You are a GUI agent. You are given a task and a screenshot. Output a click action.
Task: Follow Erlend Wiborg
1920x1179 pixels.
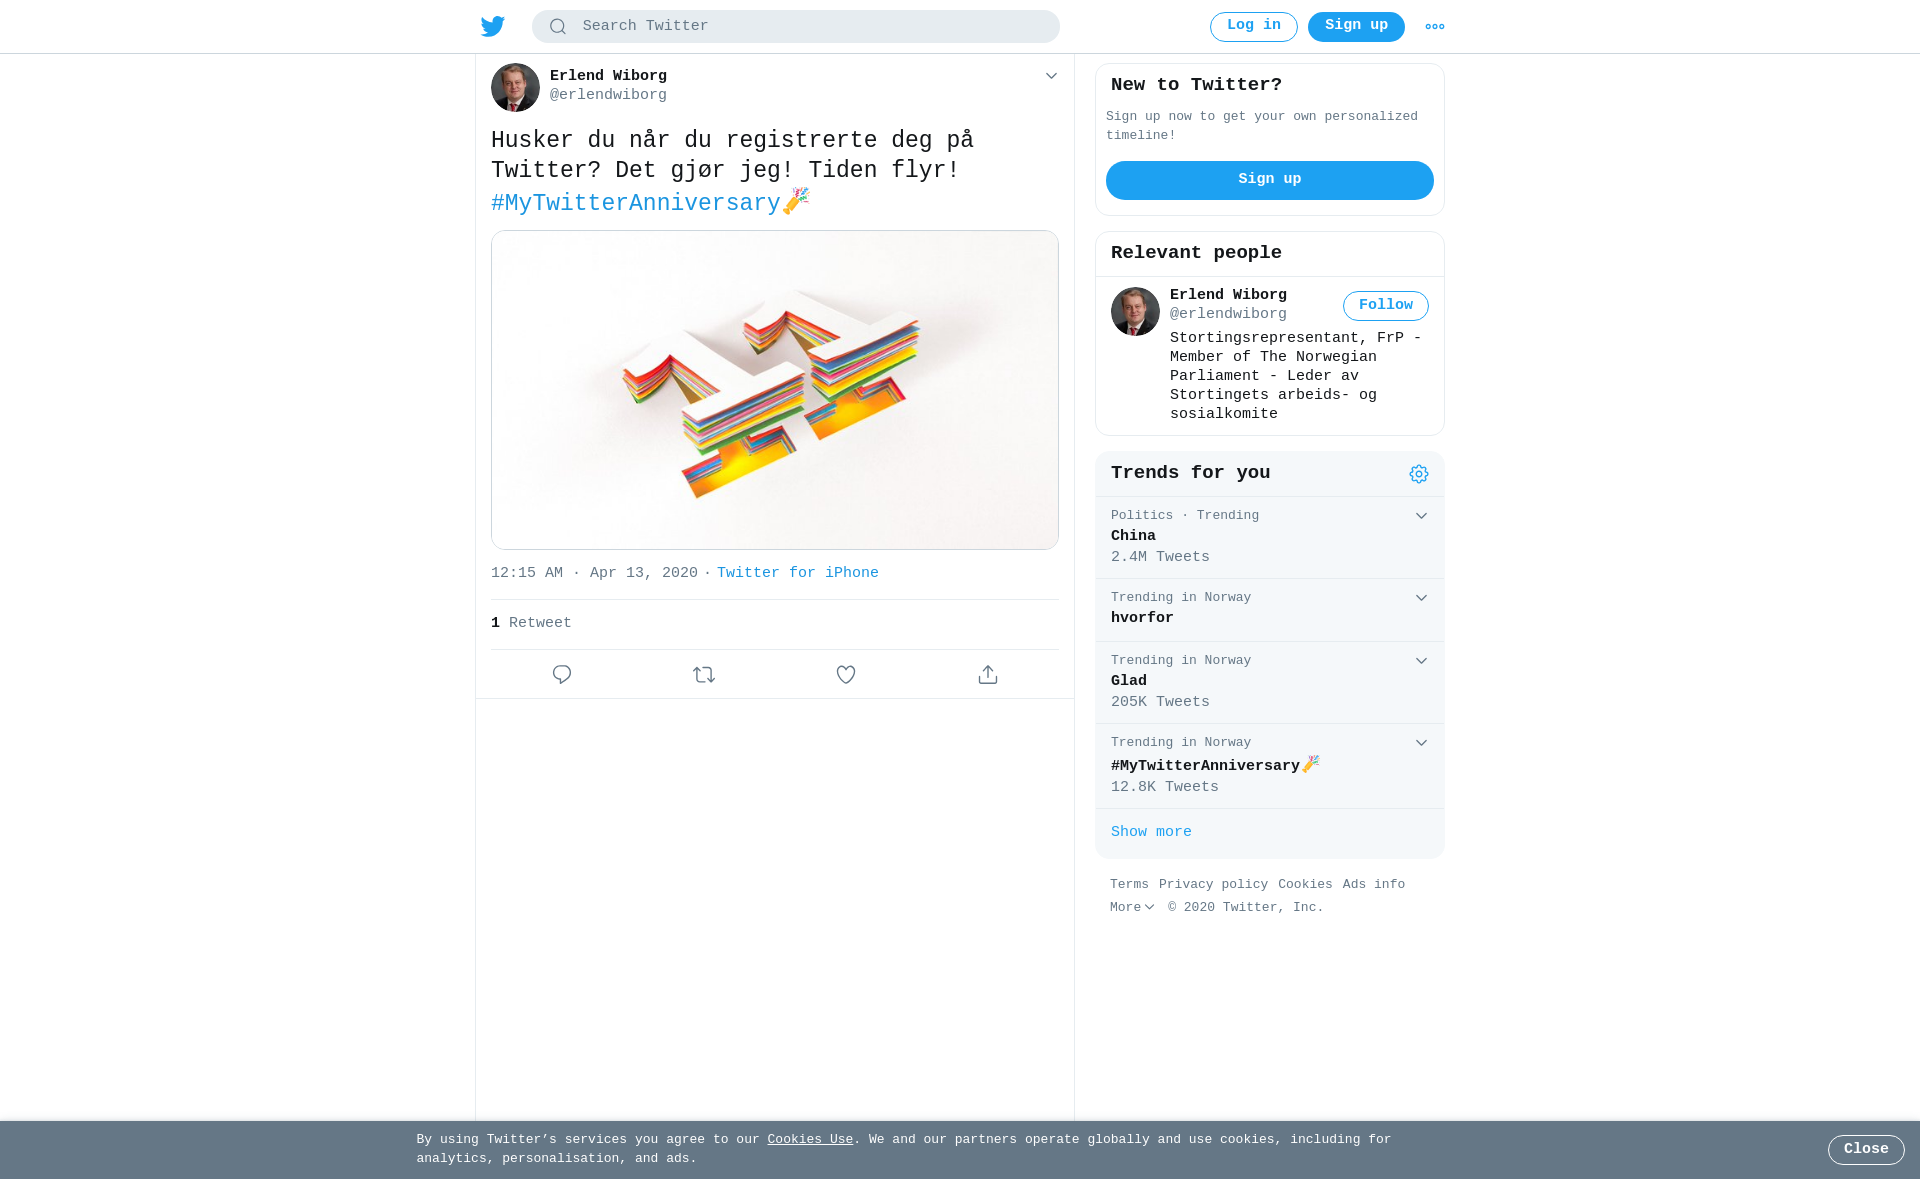(x=1386, y=306)
